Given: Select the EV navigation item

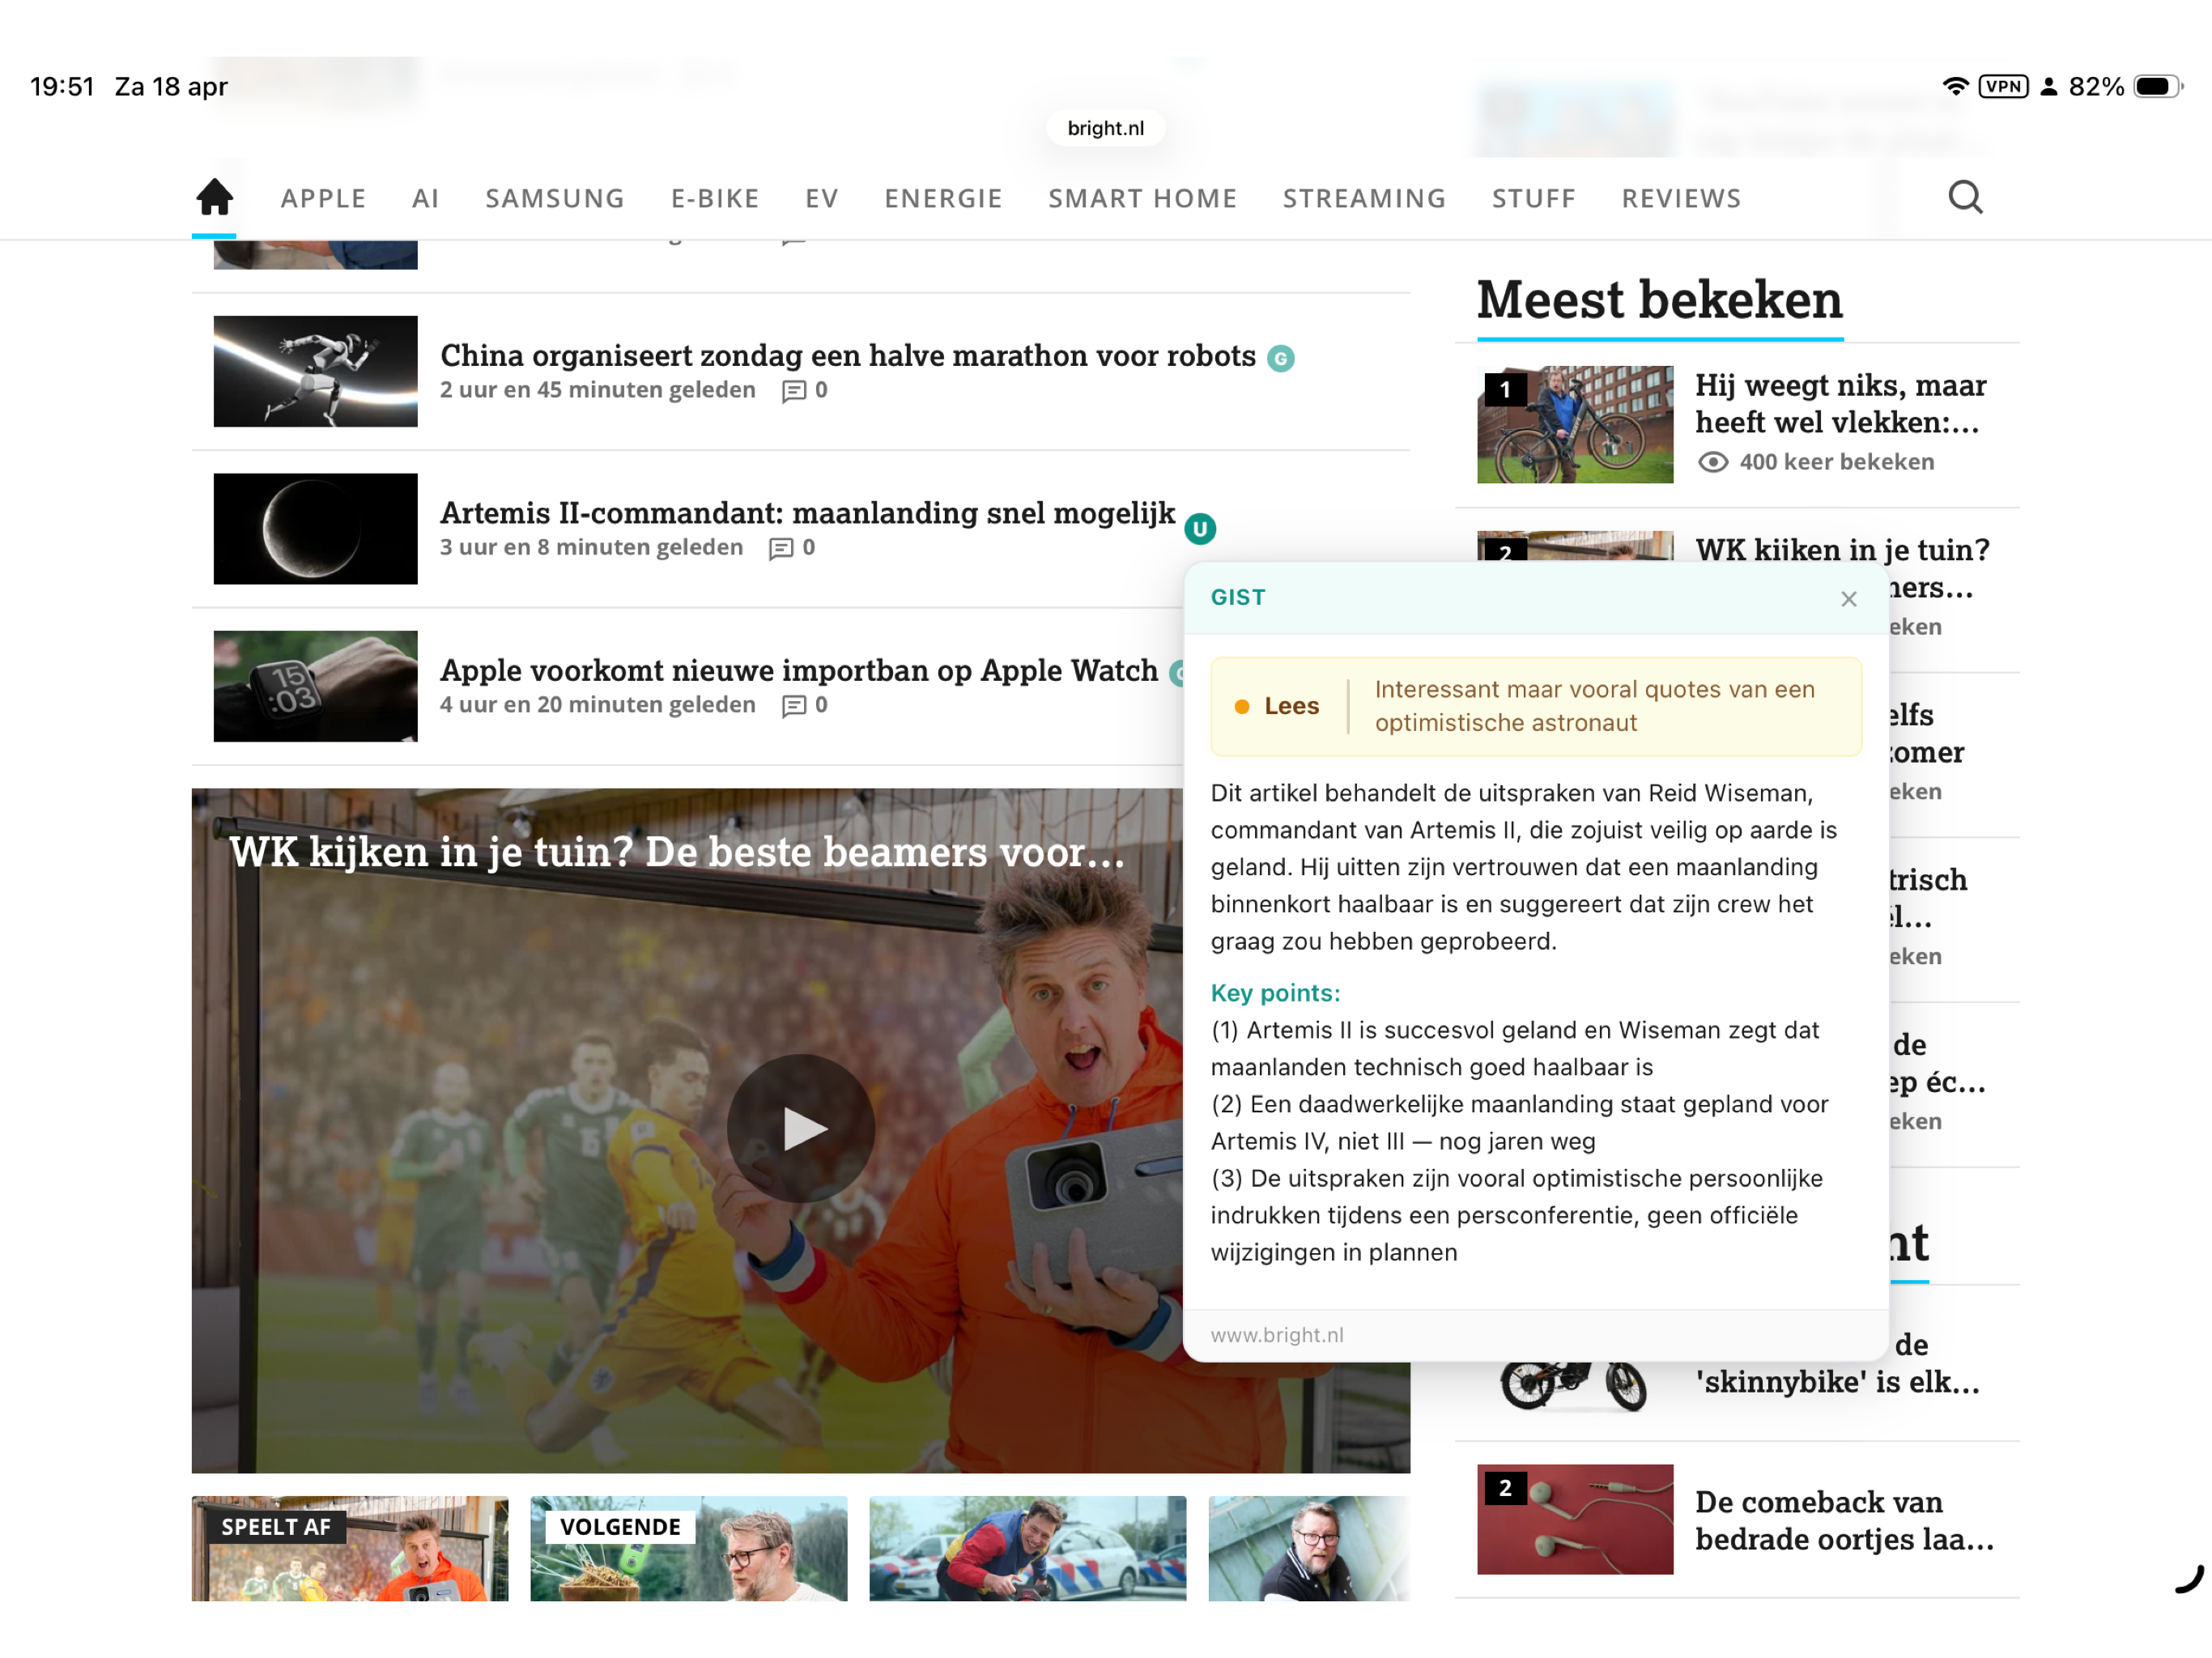Looking at the screenshot, I should pyautogui.click(x=822, y=198).
